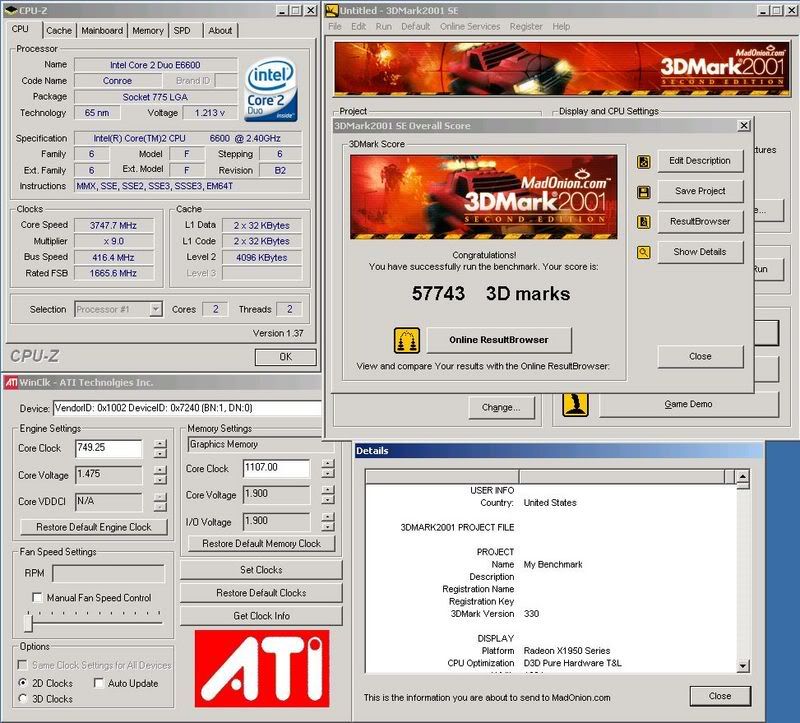Viewport: 800px width, 723px height.
Task: Click the Intel Core 2 Duo logo
Action: point(270,90)
